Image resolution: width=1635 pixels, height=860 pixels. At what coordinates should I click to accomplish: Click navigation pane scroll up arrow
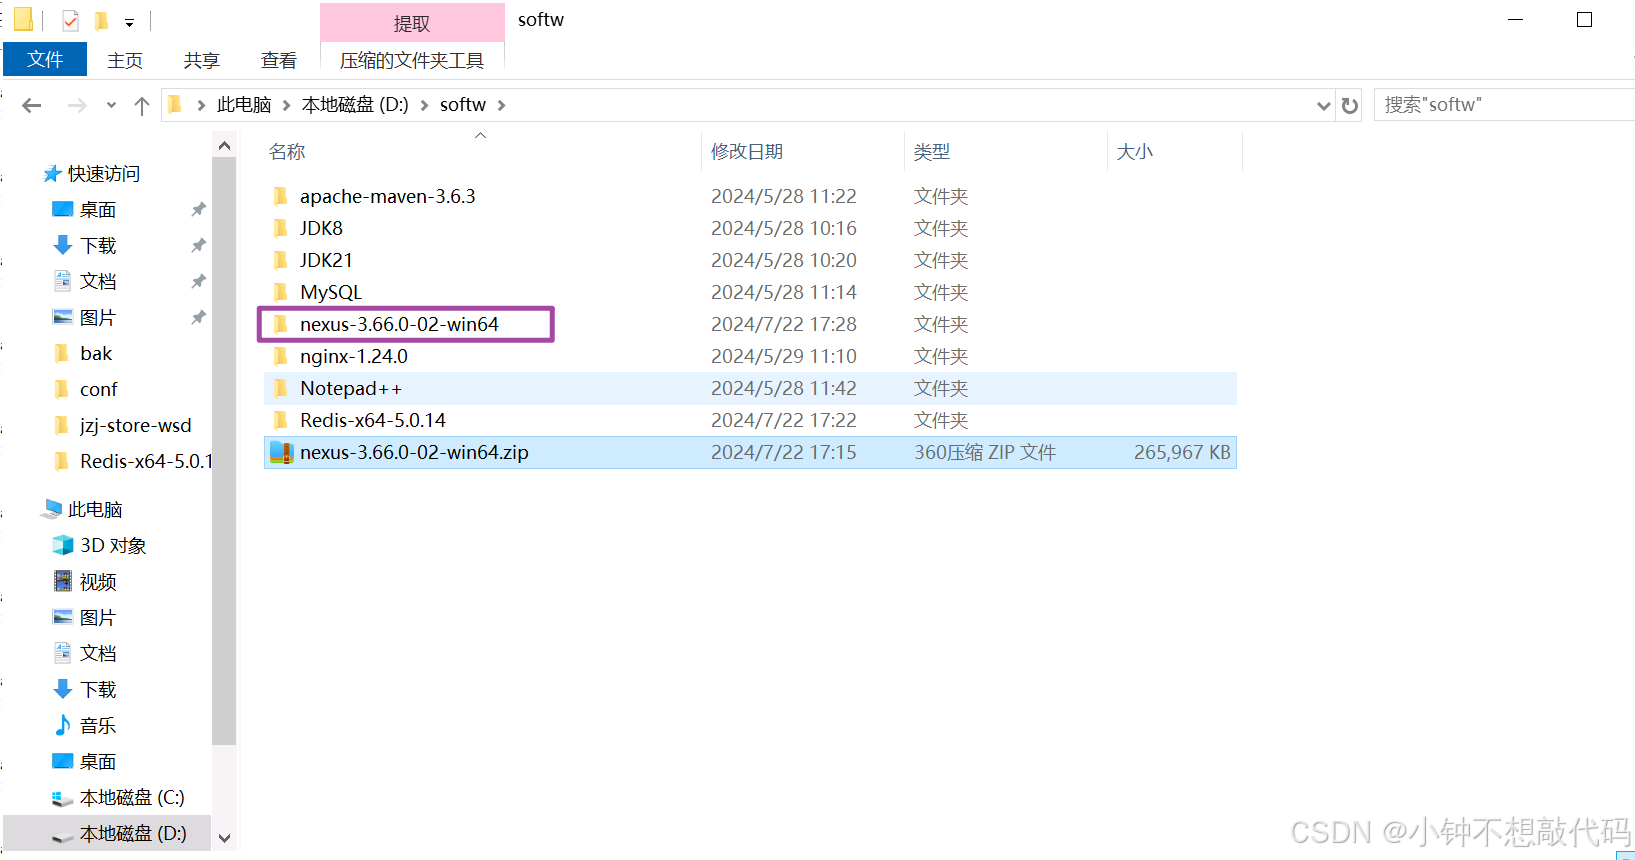[224, 146]
